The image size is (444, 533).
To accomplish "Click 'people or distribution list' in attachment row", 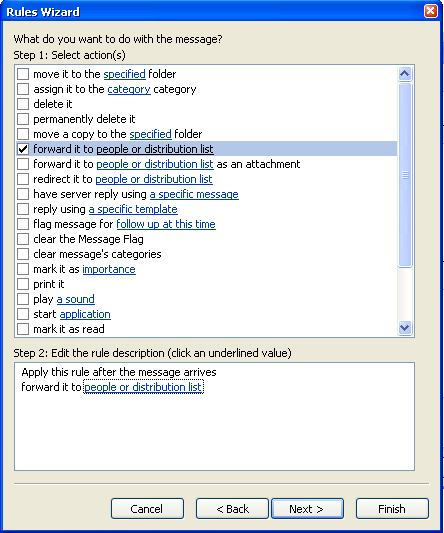I will pyautogui.click(x=155, y=164).
